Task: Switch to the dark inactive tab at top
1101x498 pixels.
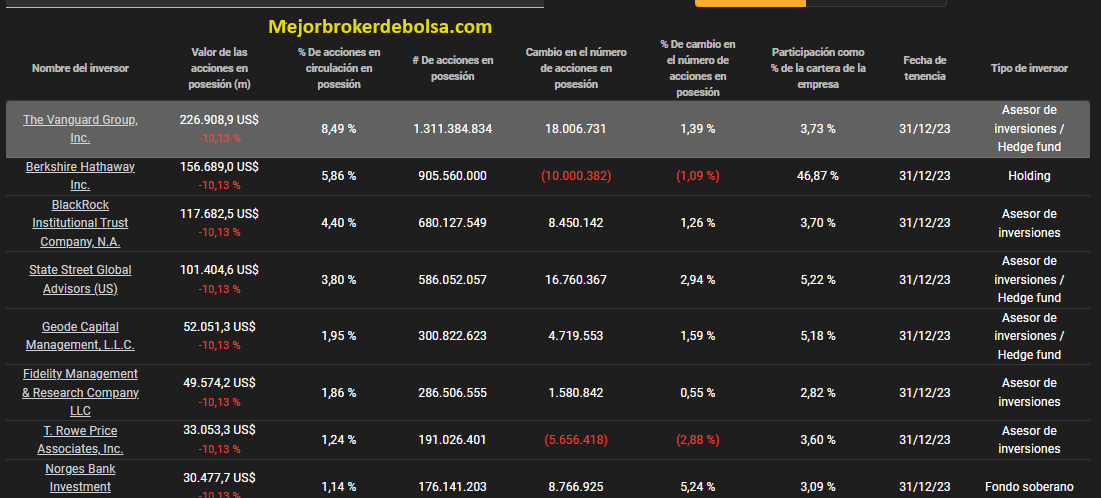Action: coord(876,4)
